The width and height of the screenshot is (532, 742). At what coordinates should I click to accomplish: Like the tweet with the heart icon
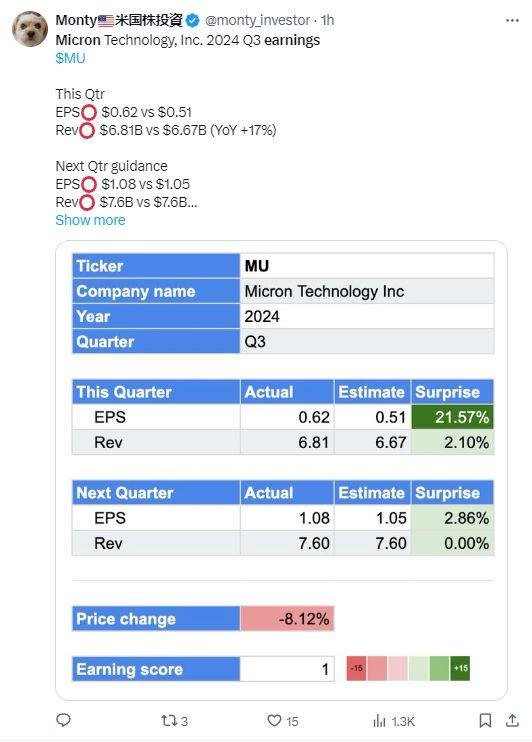coord(274,721)
